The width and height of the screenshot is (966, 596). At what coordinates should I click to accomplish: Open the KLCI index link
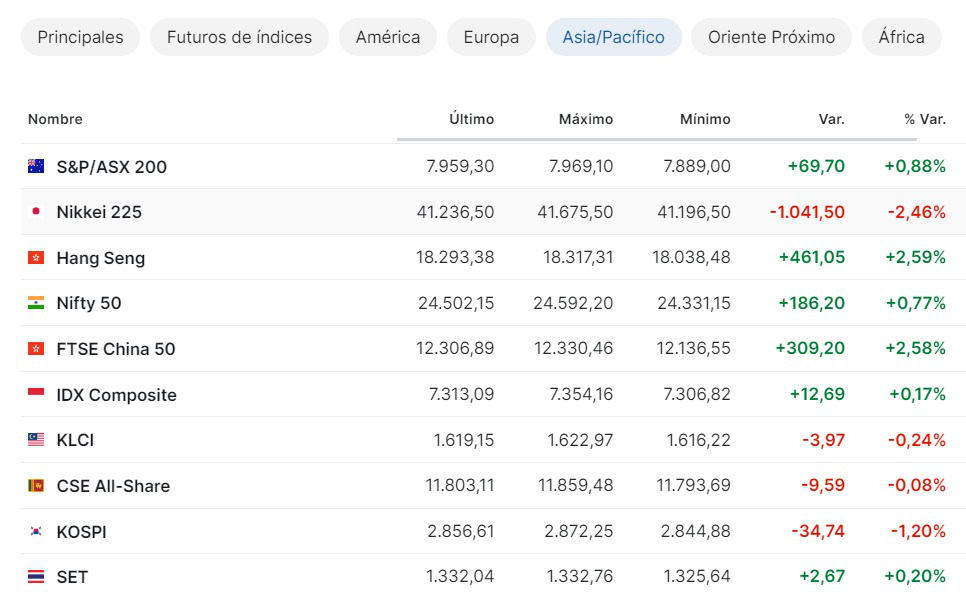[75, 440]
